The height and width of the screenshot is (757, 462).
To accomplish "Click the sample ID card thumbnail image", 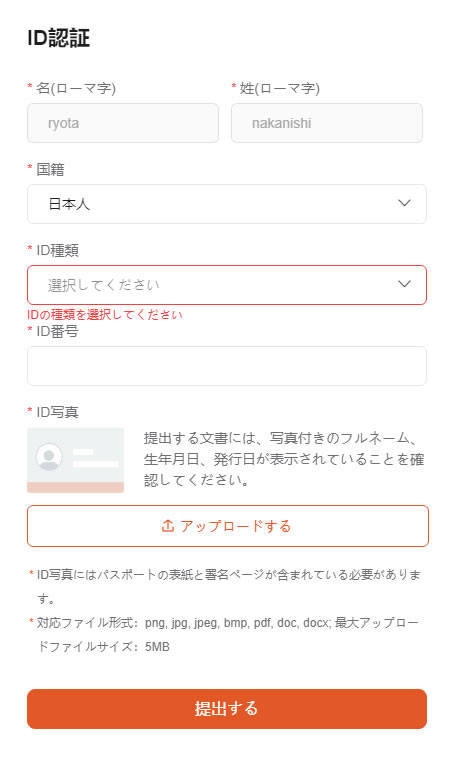I will click(75, 460).
